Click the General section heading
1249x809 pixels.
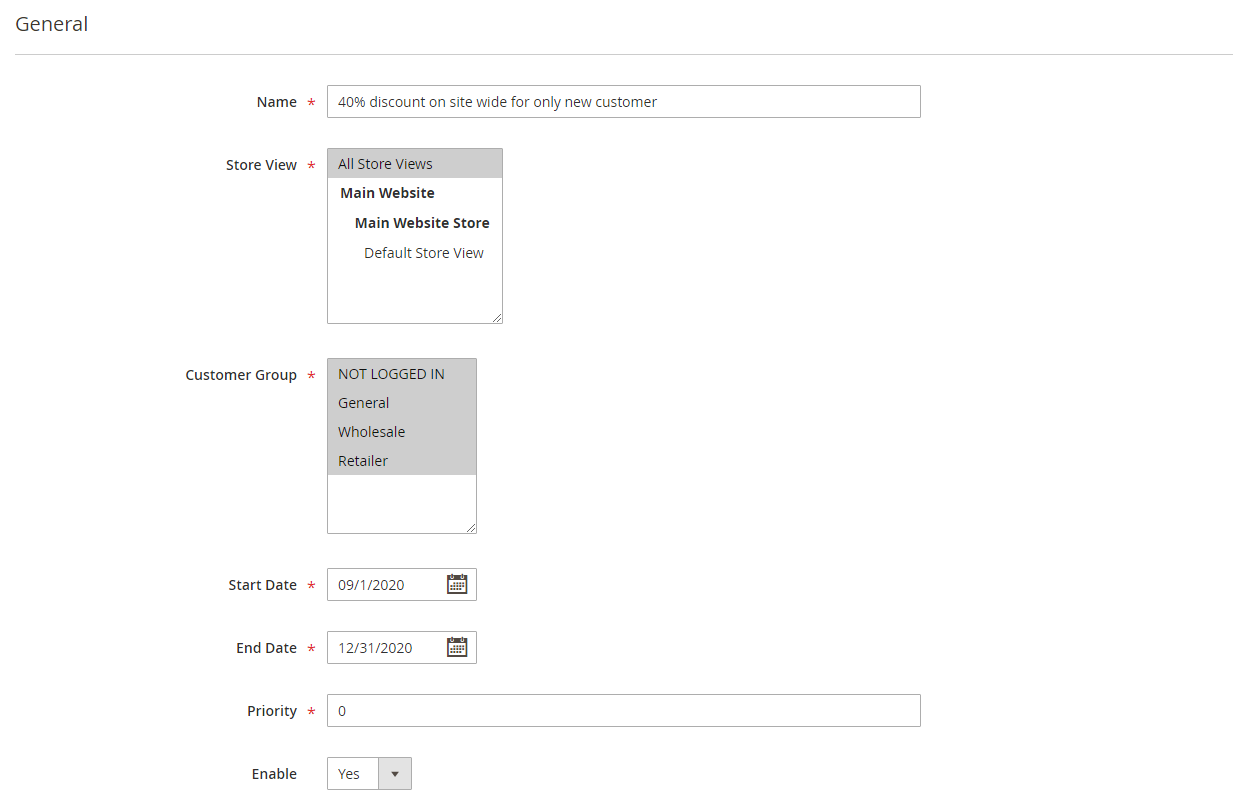(x=52, y=24)
